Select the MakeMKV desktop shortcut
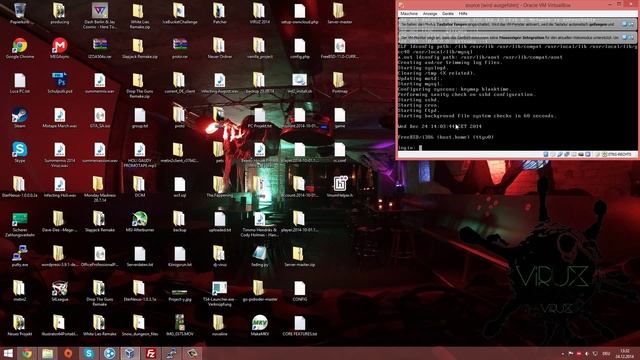The image size is (640, 360). coord(260,326)
